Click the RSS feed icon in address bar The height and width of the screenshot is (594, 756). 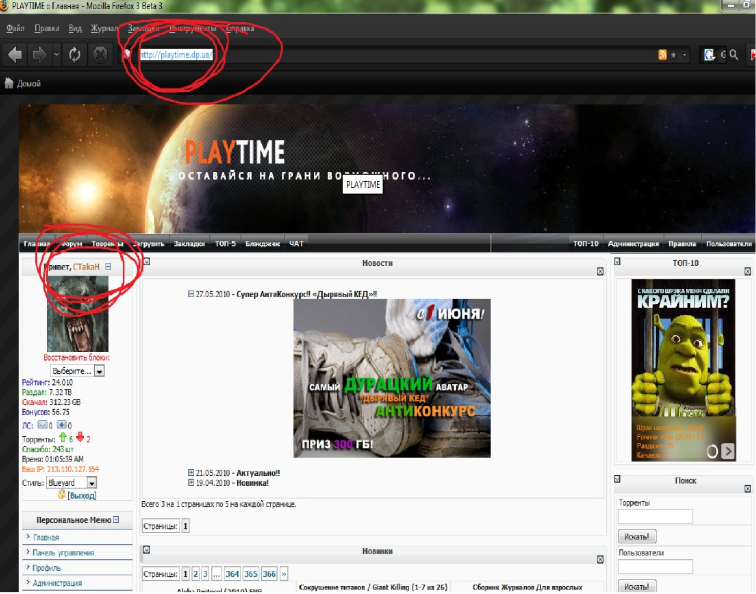coord(662,55)
